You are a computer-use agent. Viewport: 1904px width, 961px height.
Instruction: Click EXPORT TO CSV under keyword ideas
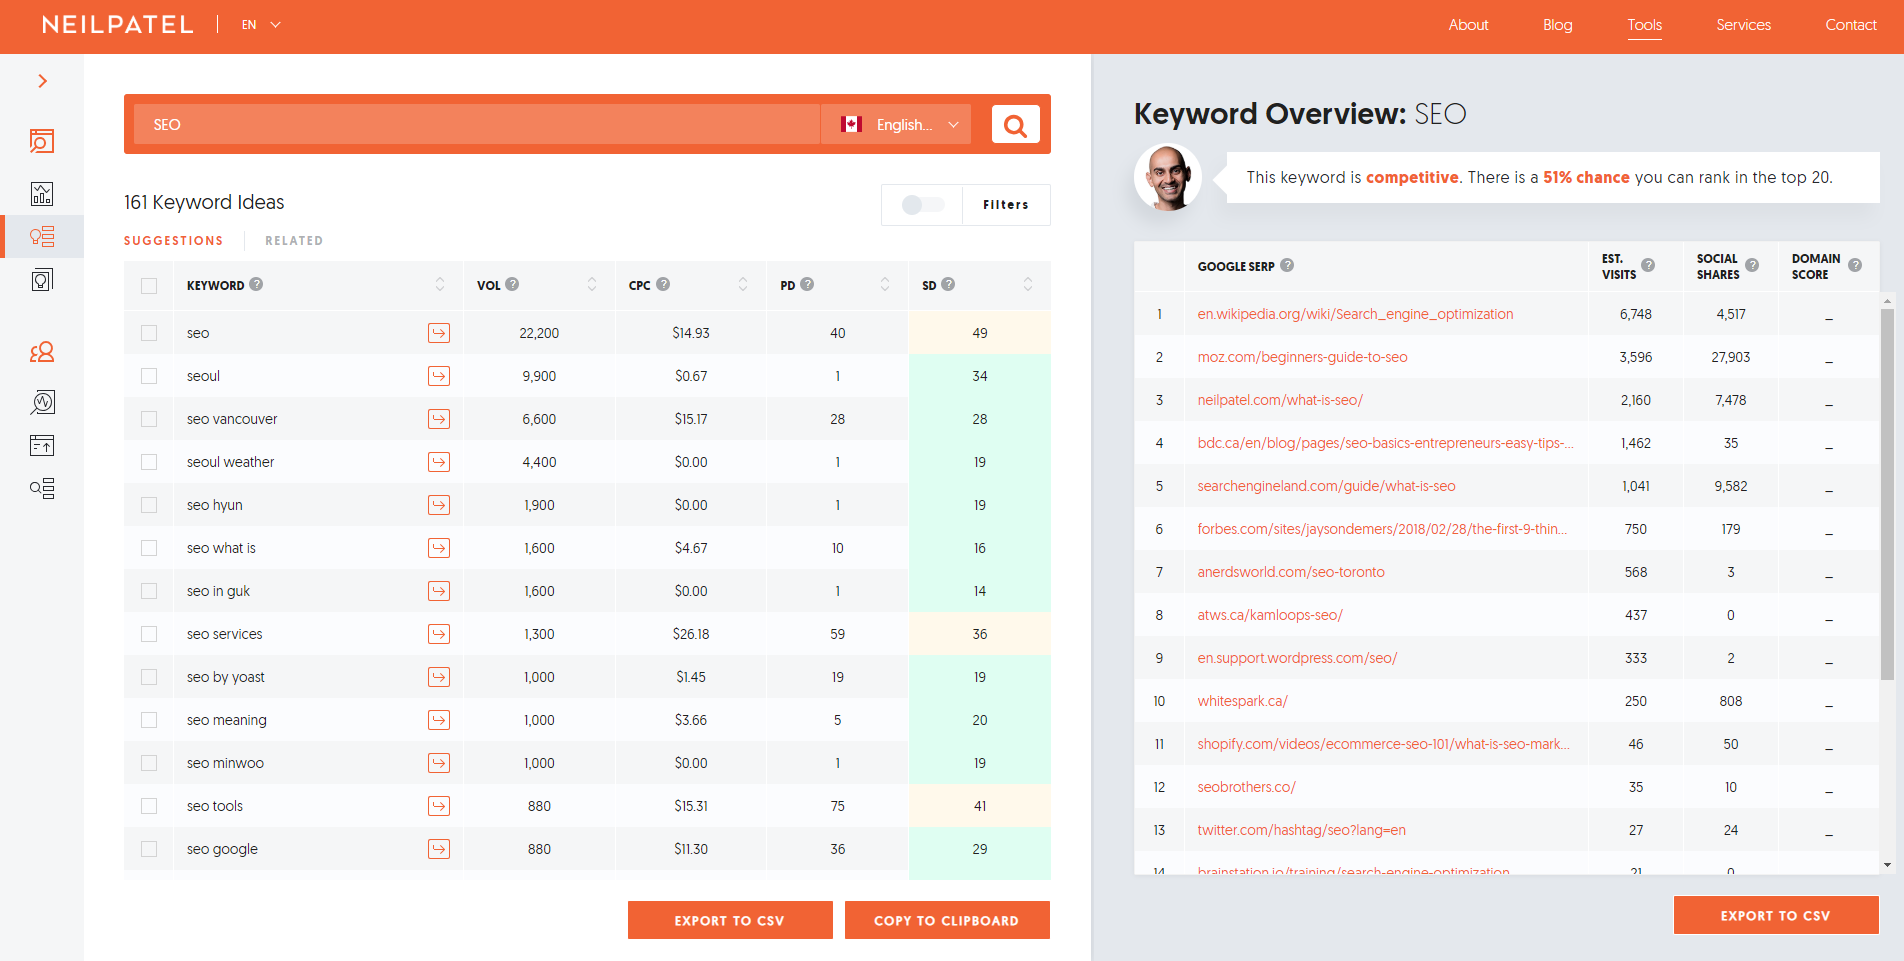coord(730,920)
